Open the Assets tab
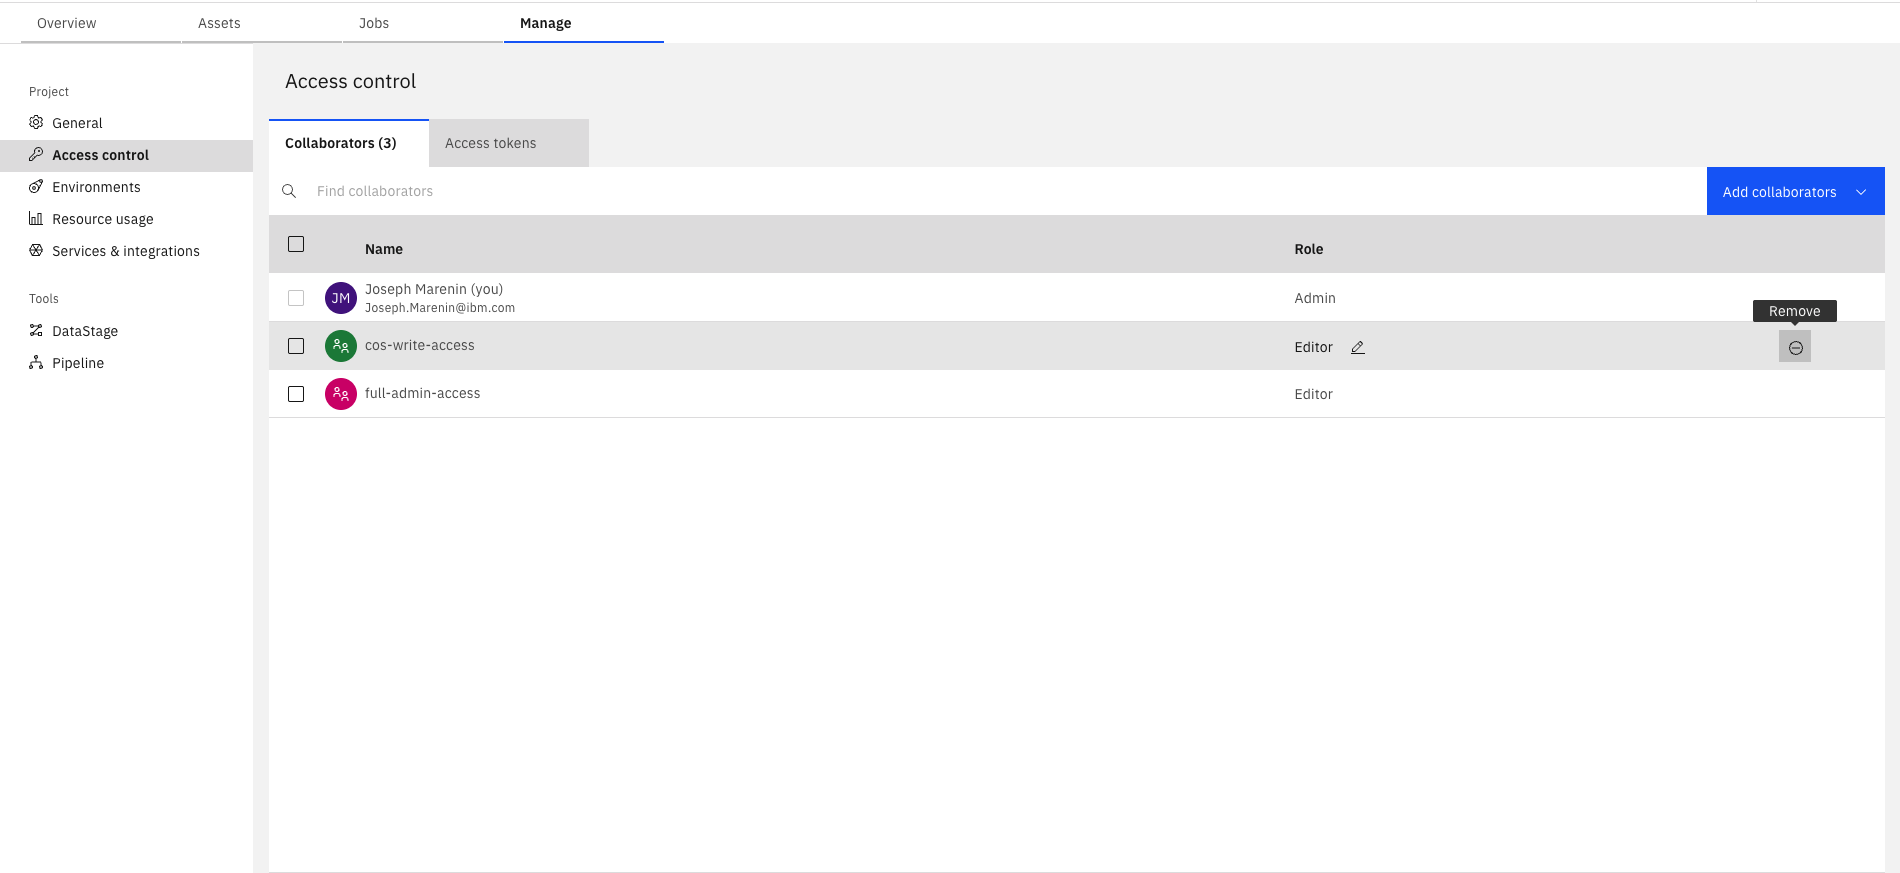1900x873 pixels. point(219,23)
